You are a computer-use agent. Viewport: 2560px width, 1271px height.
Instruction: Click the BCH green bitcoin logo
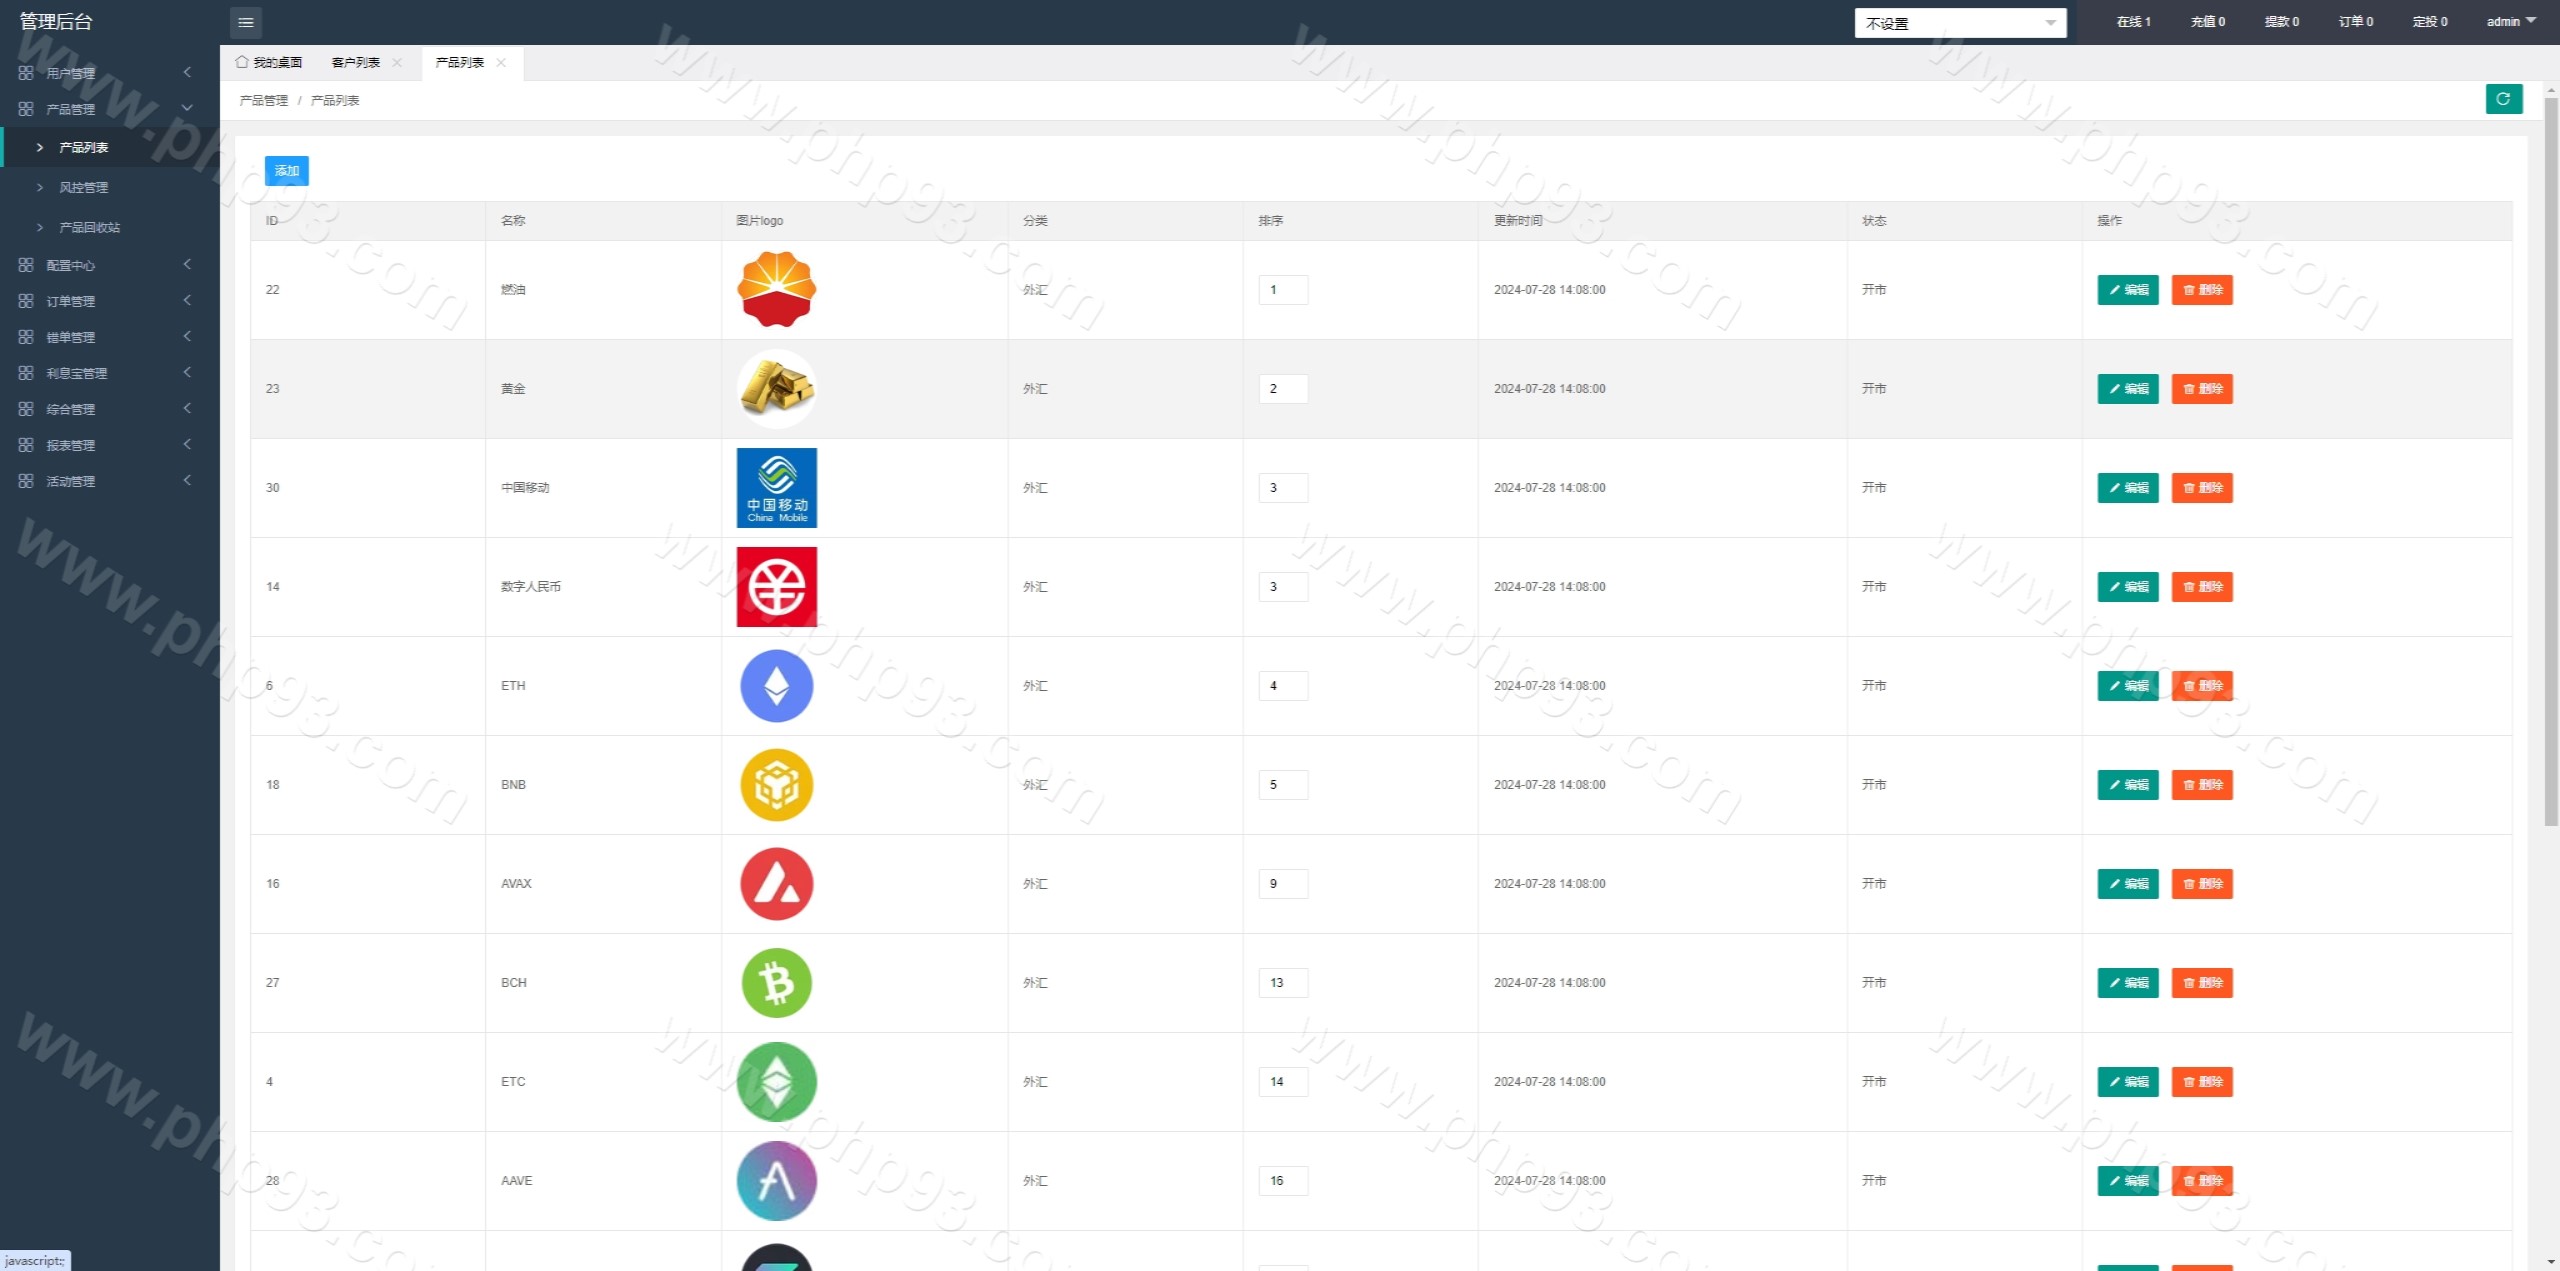[x=776, y=983]
